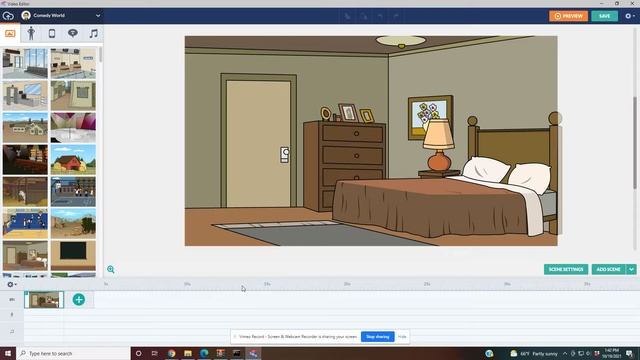Click the cloud upload icon
Image resolution: width=640 pixels, height=360 pixels.
click(x=8, y=16)
